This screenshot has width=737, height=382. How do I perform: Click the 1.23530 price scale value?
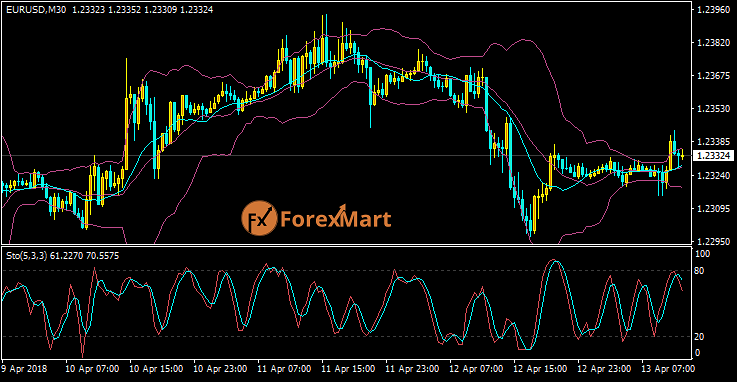pyautogui.click(x=713, y=109)
